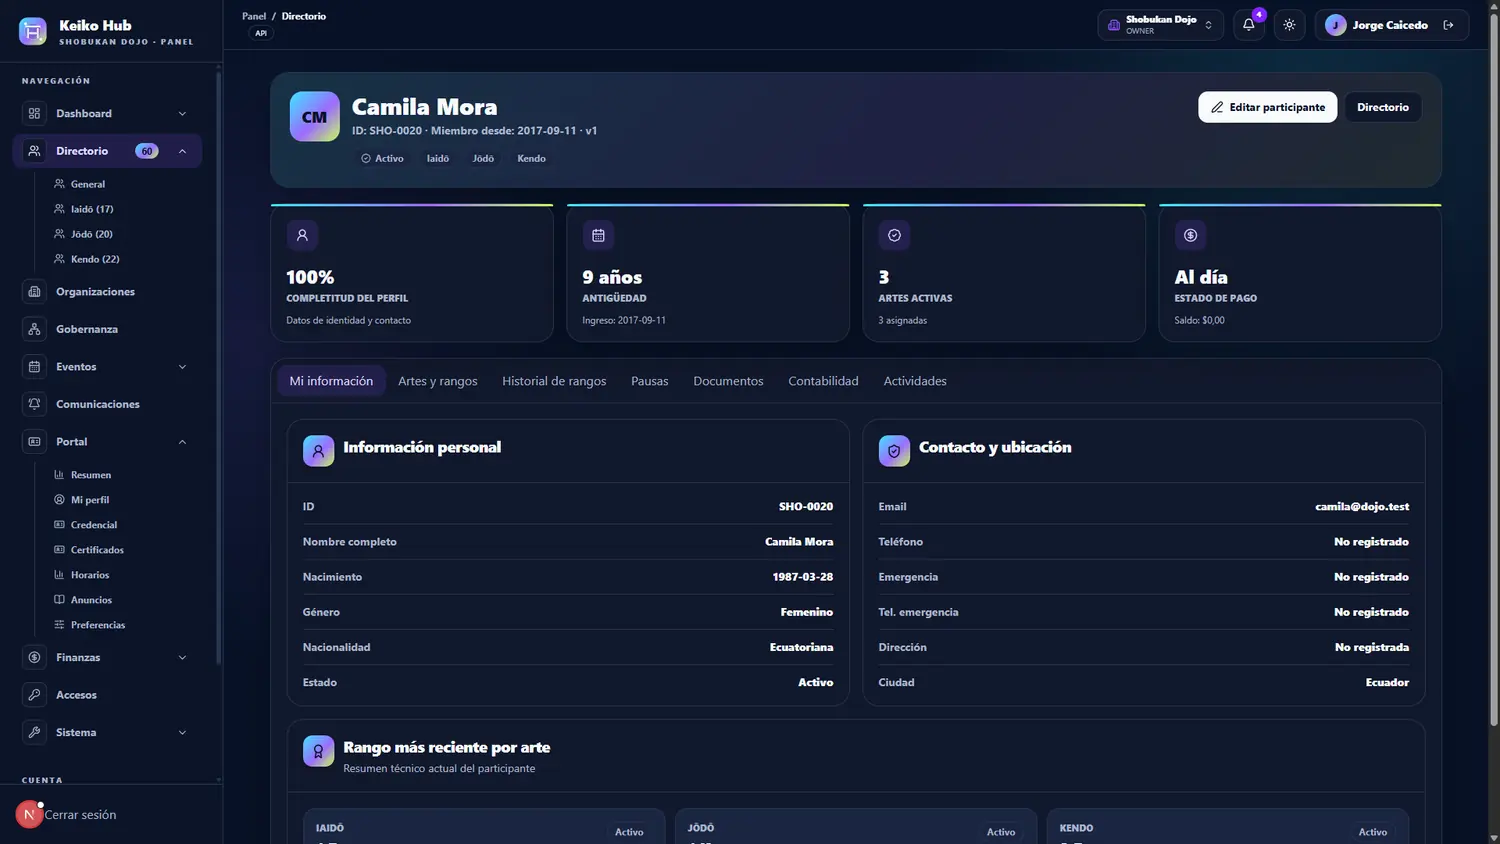Image resolution: width=1500 pixels, height=844 pixels.
Task: Click the logout arrow beside Jorge Caicedo
Action: point(1448,25)
